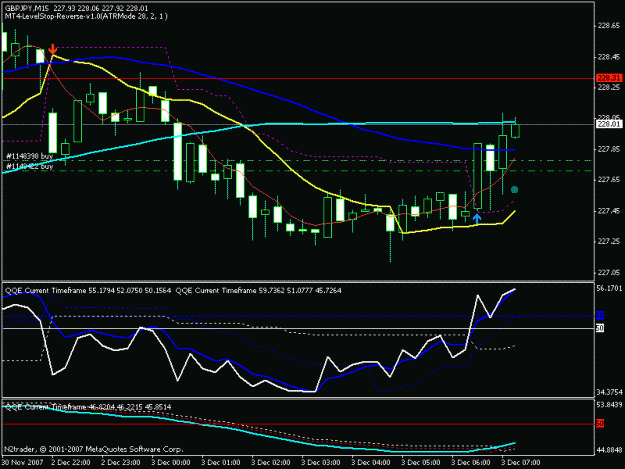The height and width of the screenshot is (469, 625).
Task: Select the red 228.31 price label
Action: point(609,78)
